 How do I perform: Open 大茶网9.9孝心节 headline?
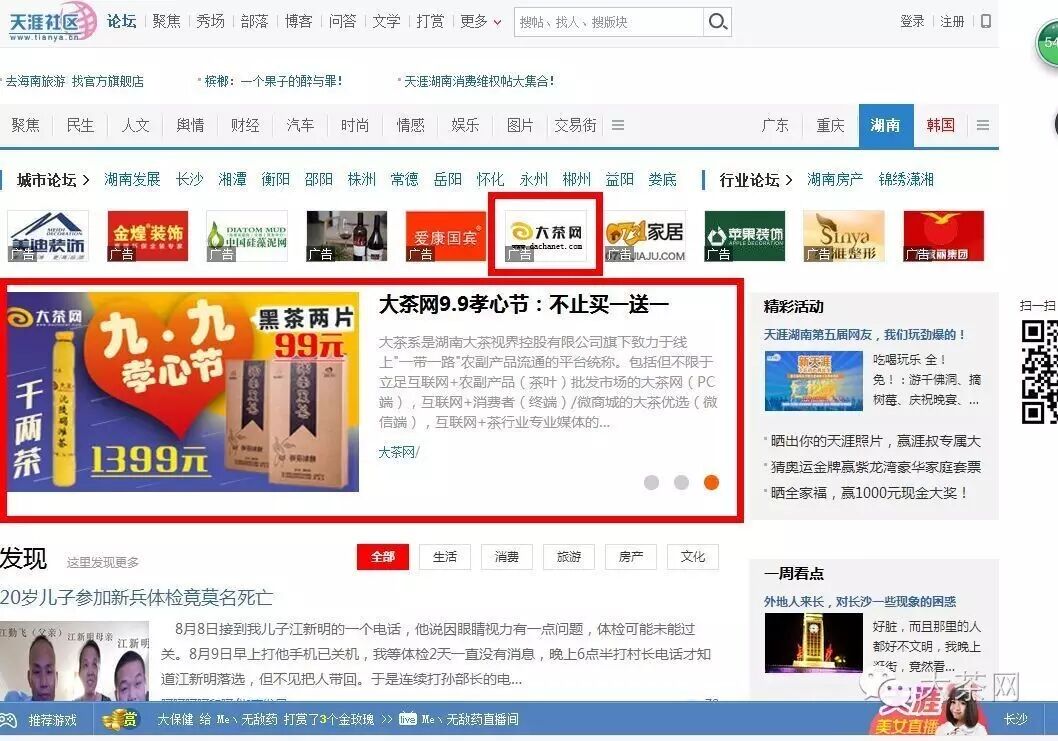click(524, 304)
